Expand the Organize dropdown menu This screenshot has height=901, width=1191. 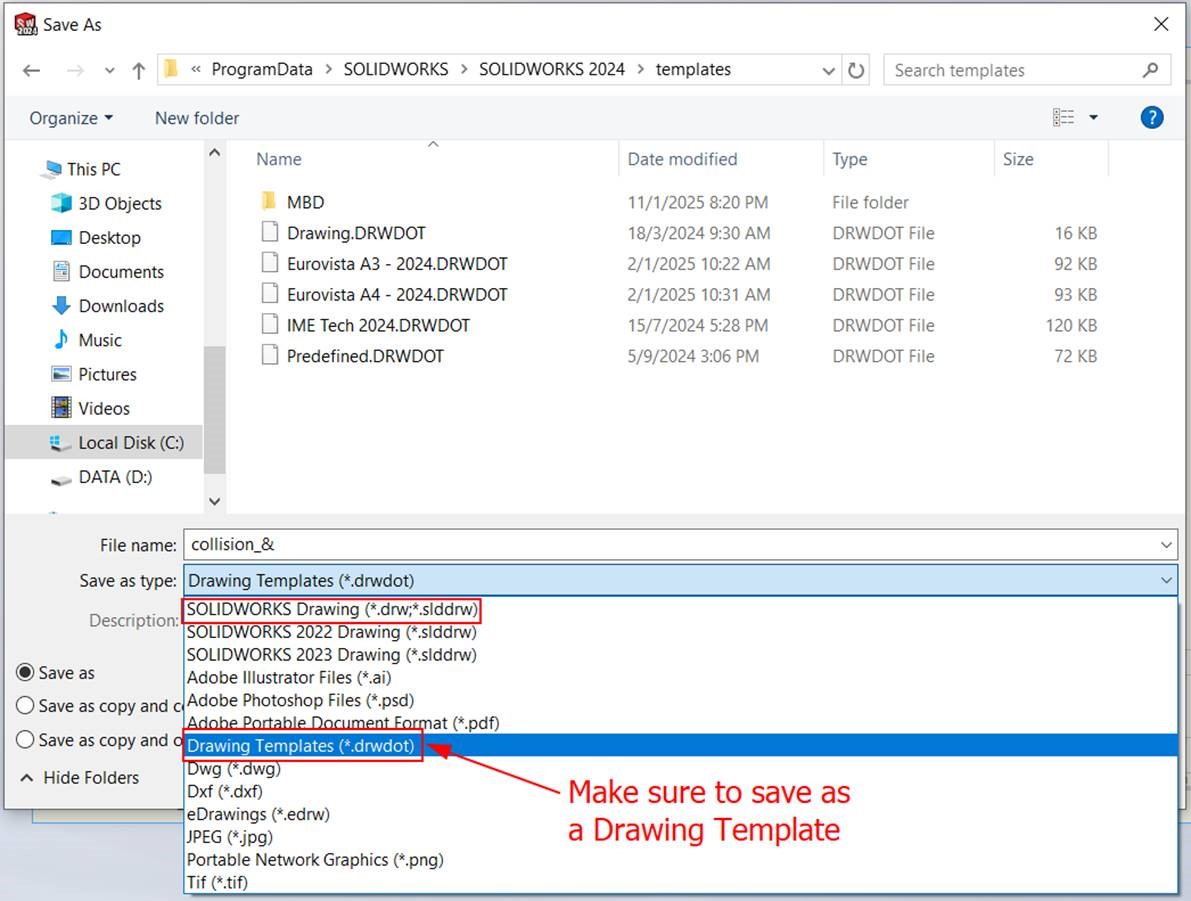[x=71, y=118]
